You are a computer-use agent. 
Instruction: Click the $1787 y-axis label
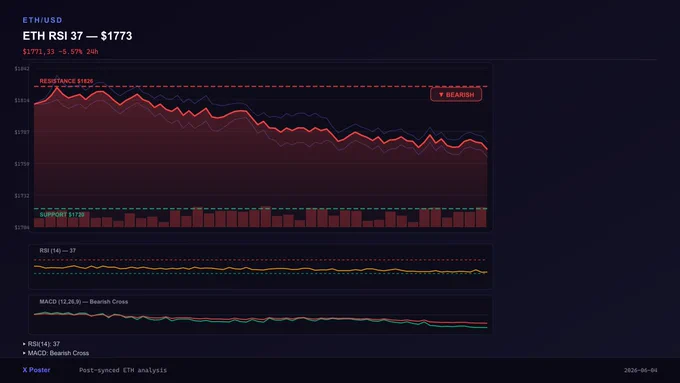click(x=22, y=132)
